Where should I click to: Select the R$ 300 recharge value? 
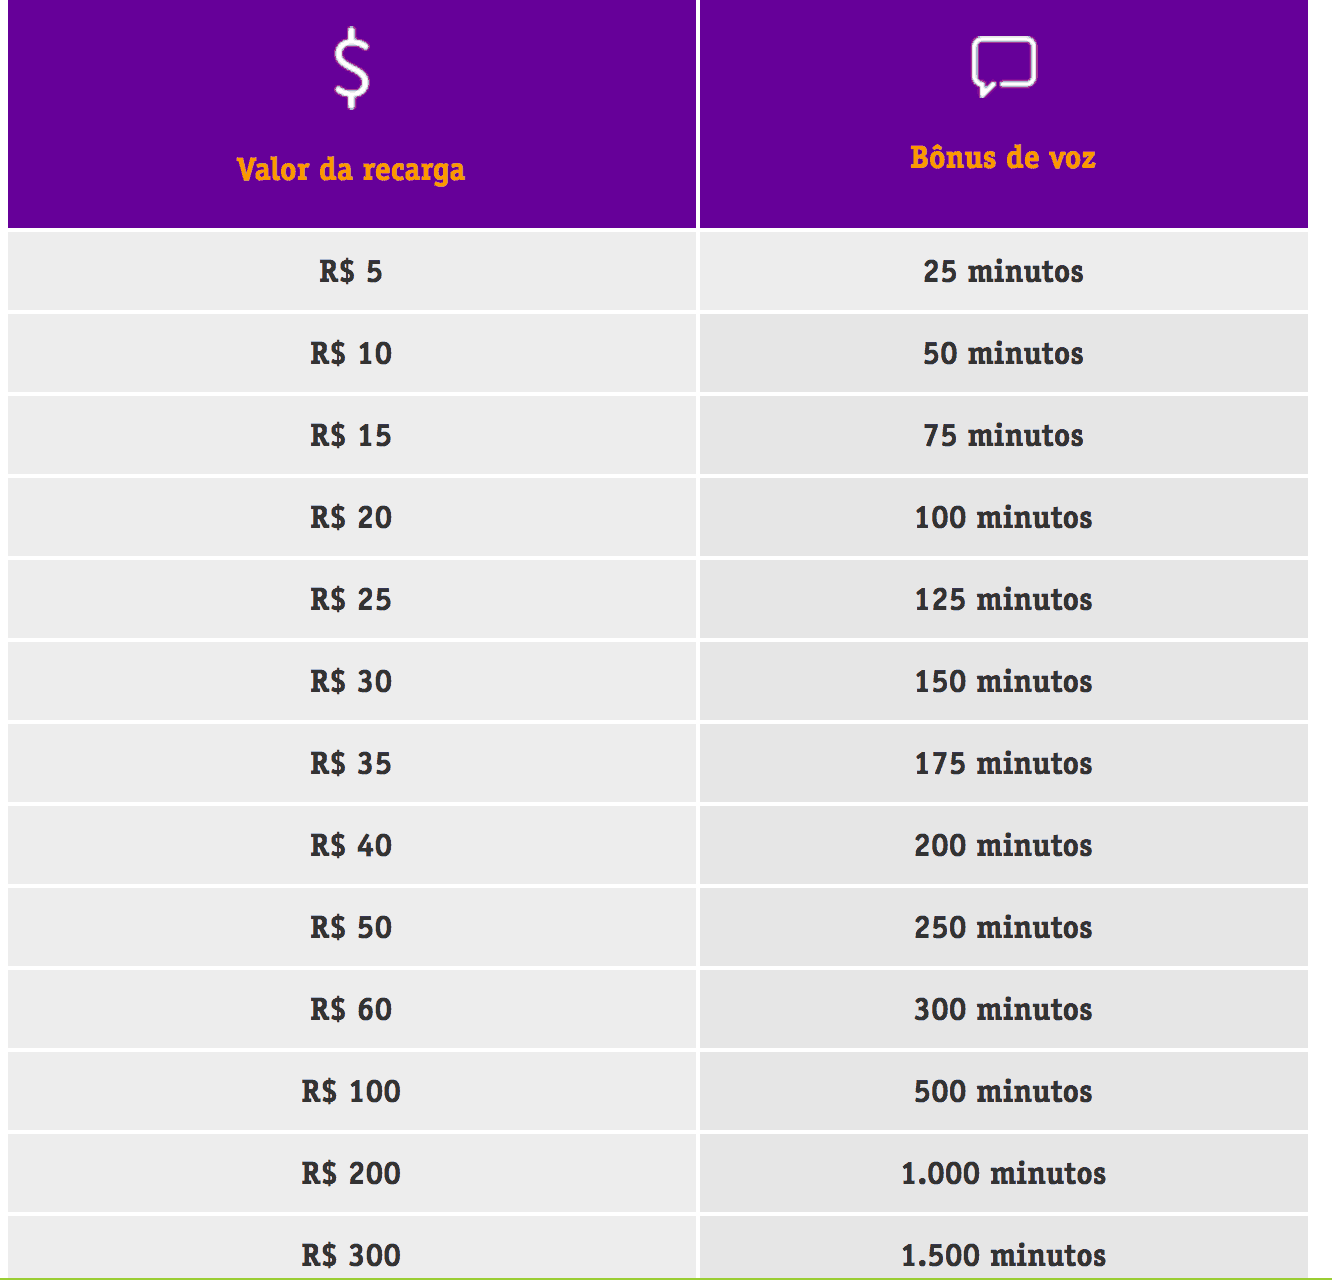pyautogui.click(x=351, y=1255)
